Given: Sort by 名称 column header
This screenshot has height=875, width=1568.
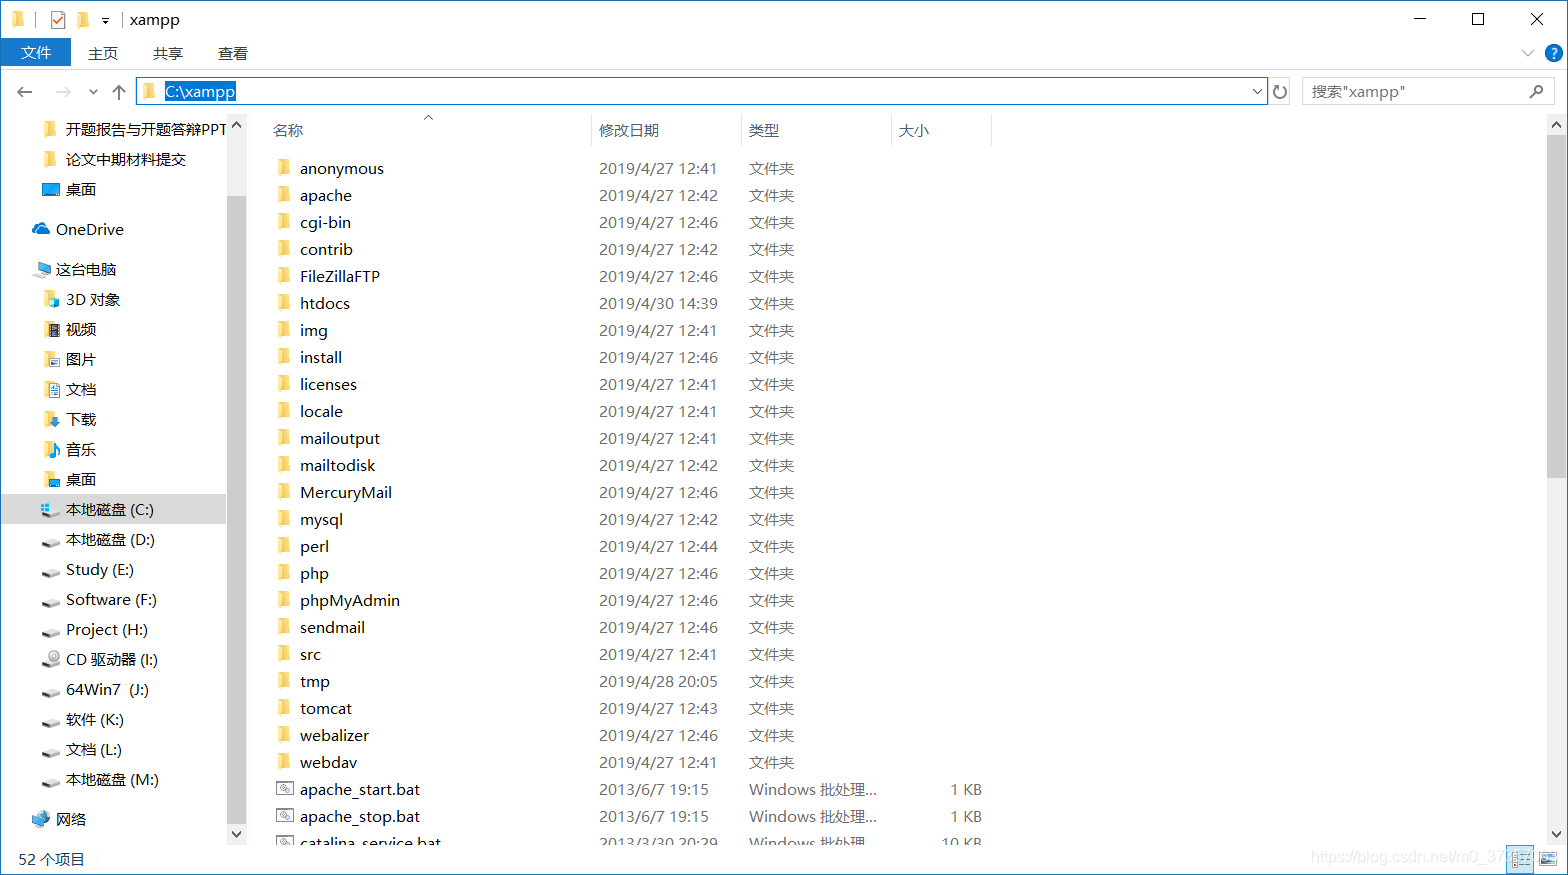Looking at the screenshot, I should [288, 130].
